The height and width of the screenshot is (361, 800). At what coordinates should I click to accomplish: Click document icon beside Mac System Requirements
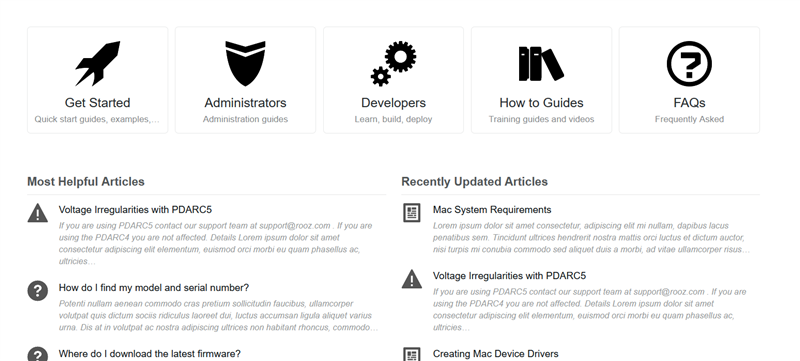(x=412, y=213)
